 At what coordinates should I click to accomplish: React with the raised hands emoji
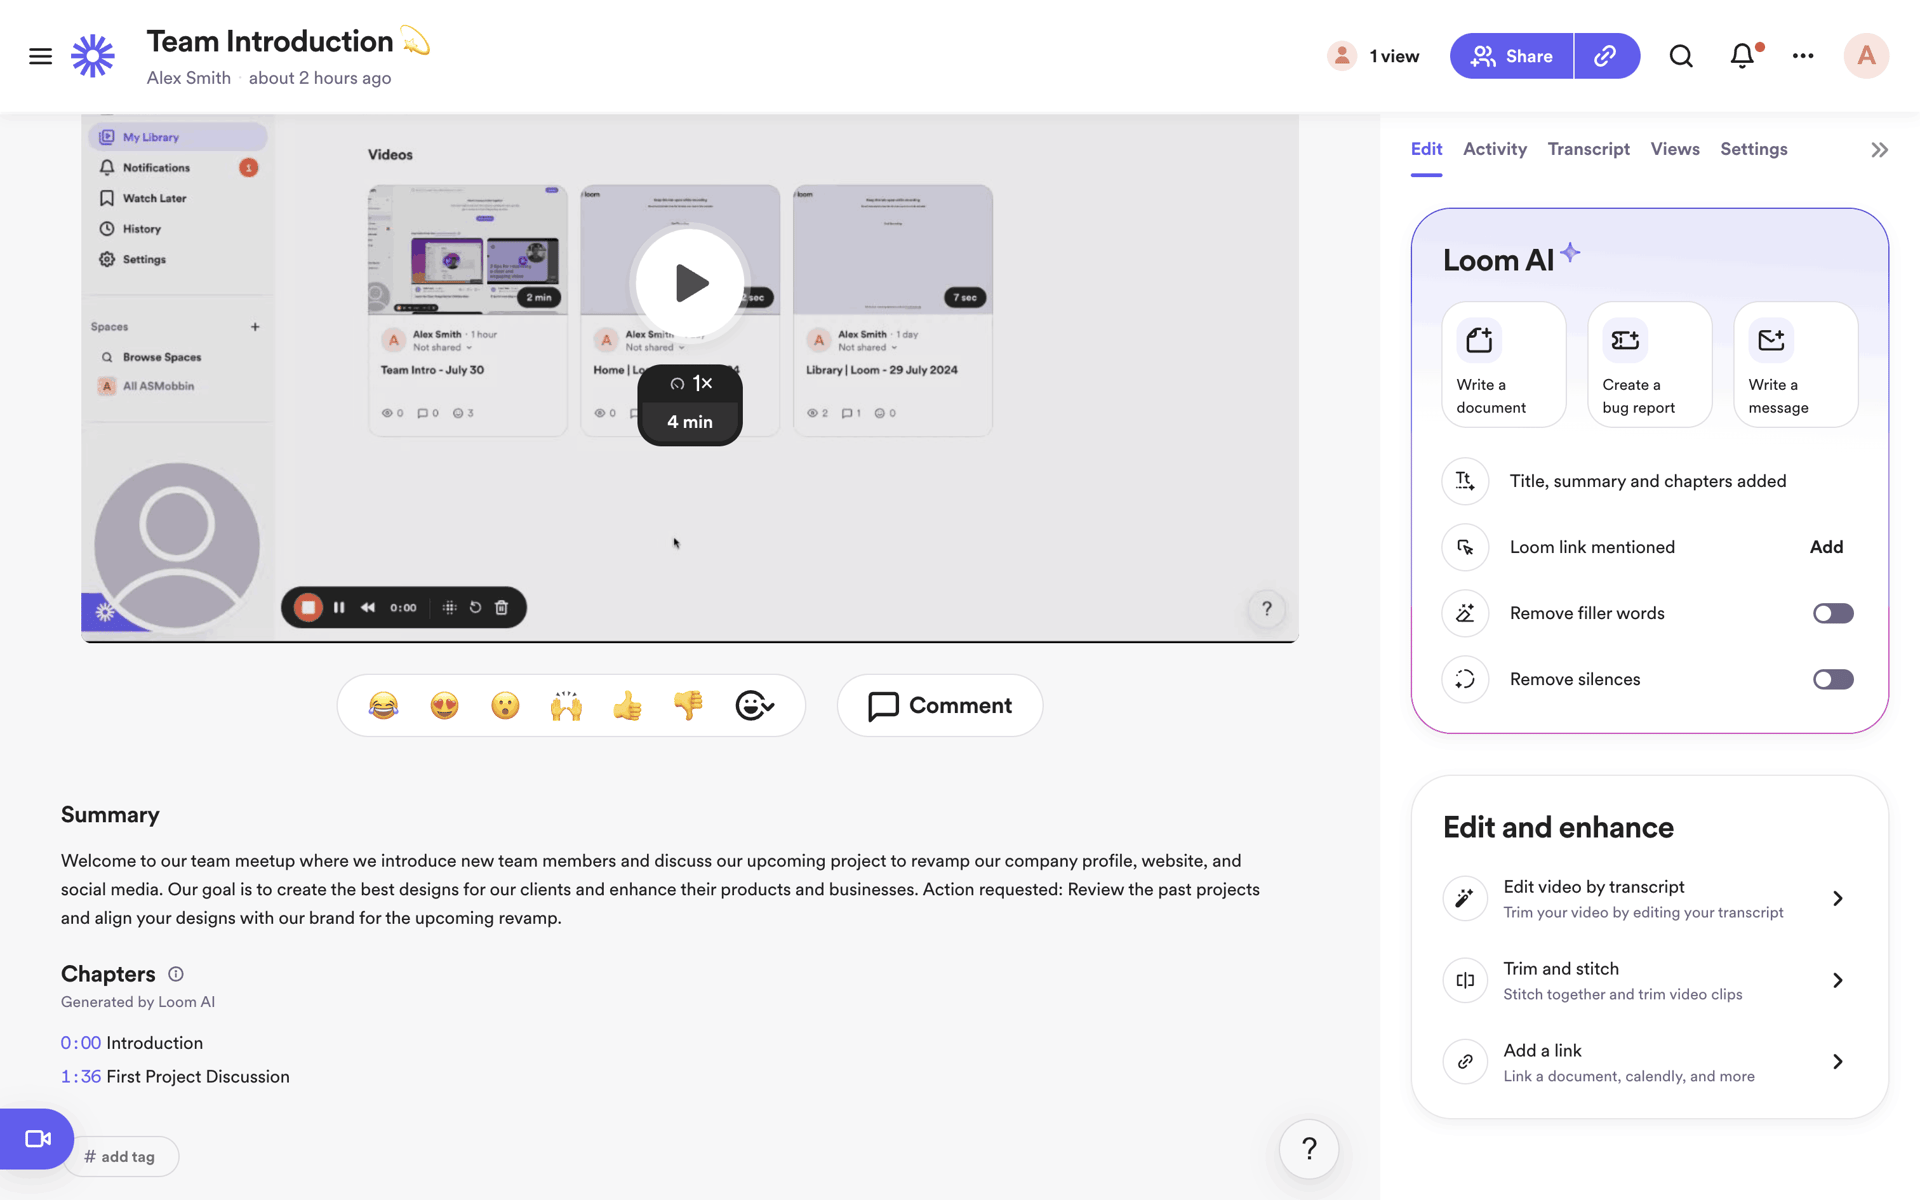tap(566, 706)
